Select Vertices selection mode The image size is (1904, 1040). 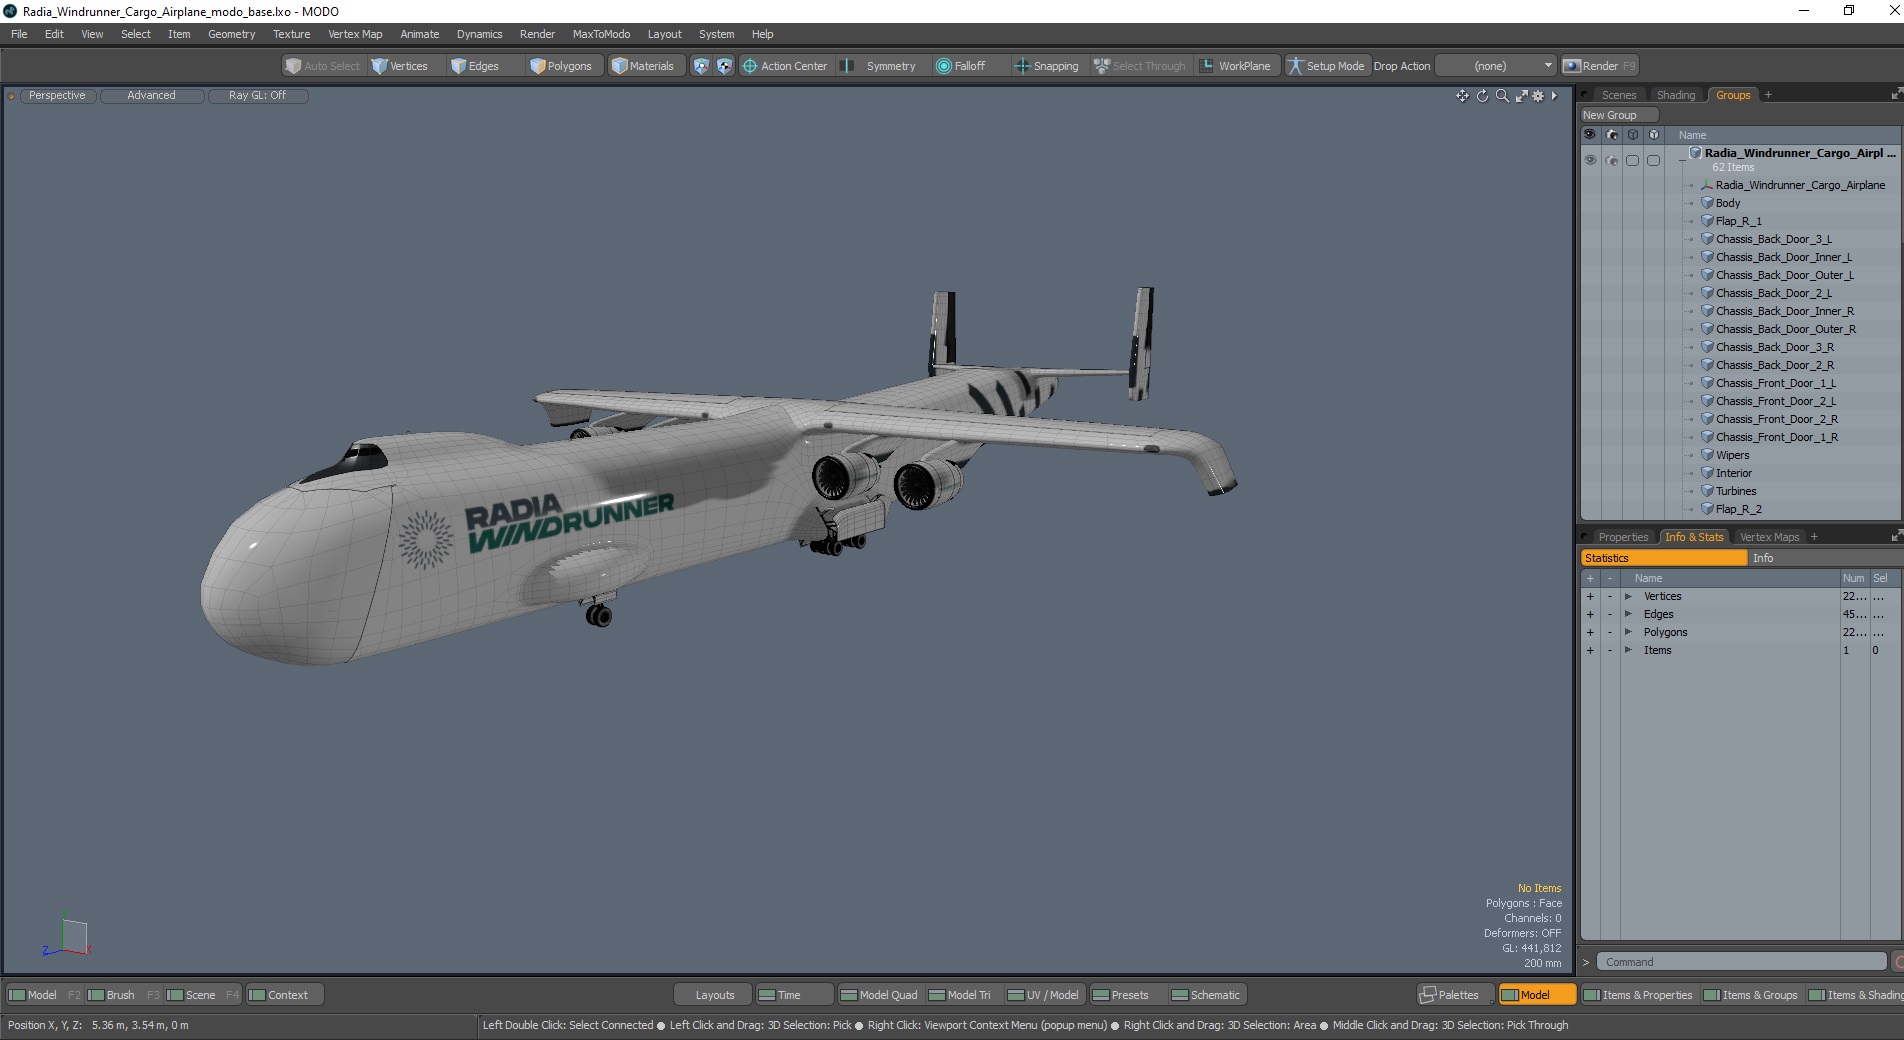tap(400, 66)
